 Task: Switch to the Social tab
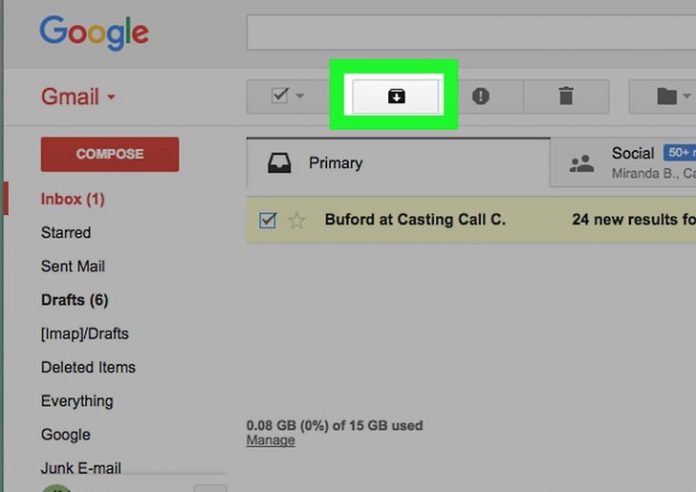(x=633, y=154)
